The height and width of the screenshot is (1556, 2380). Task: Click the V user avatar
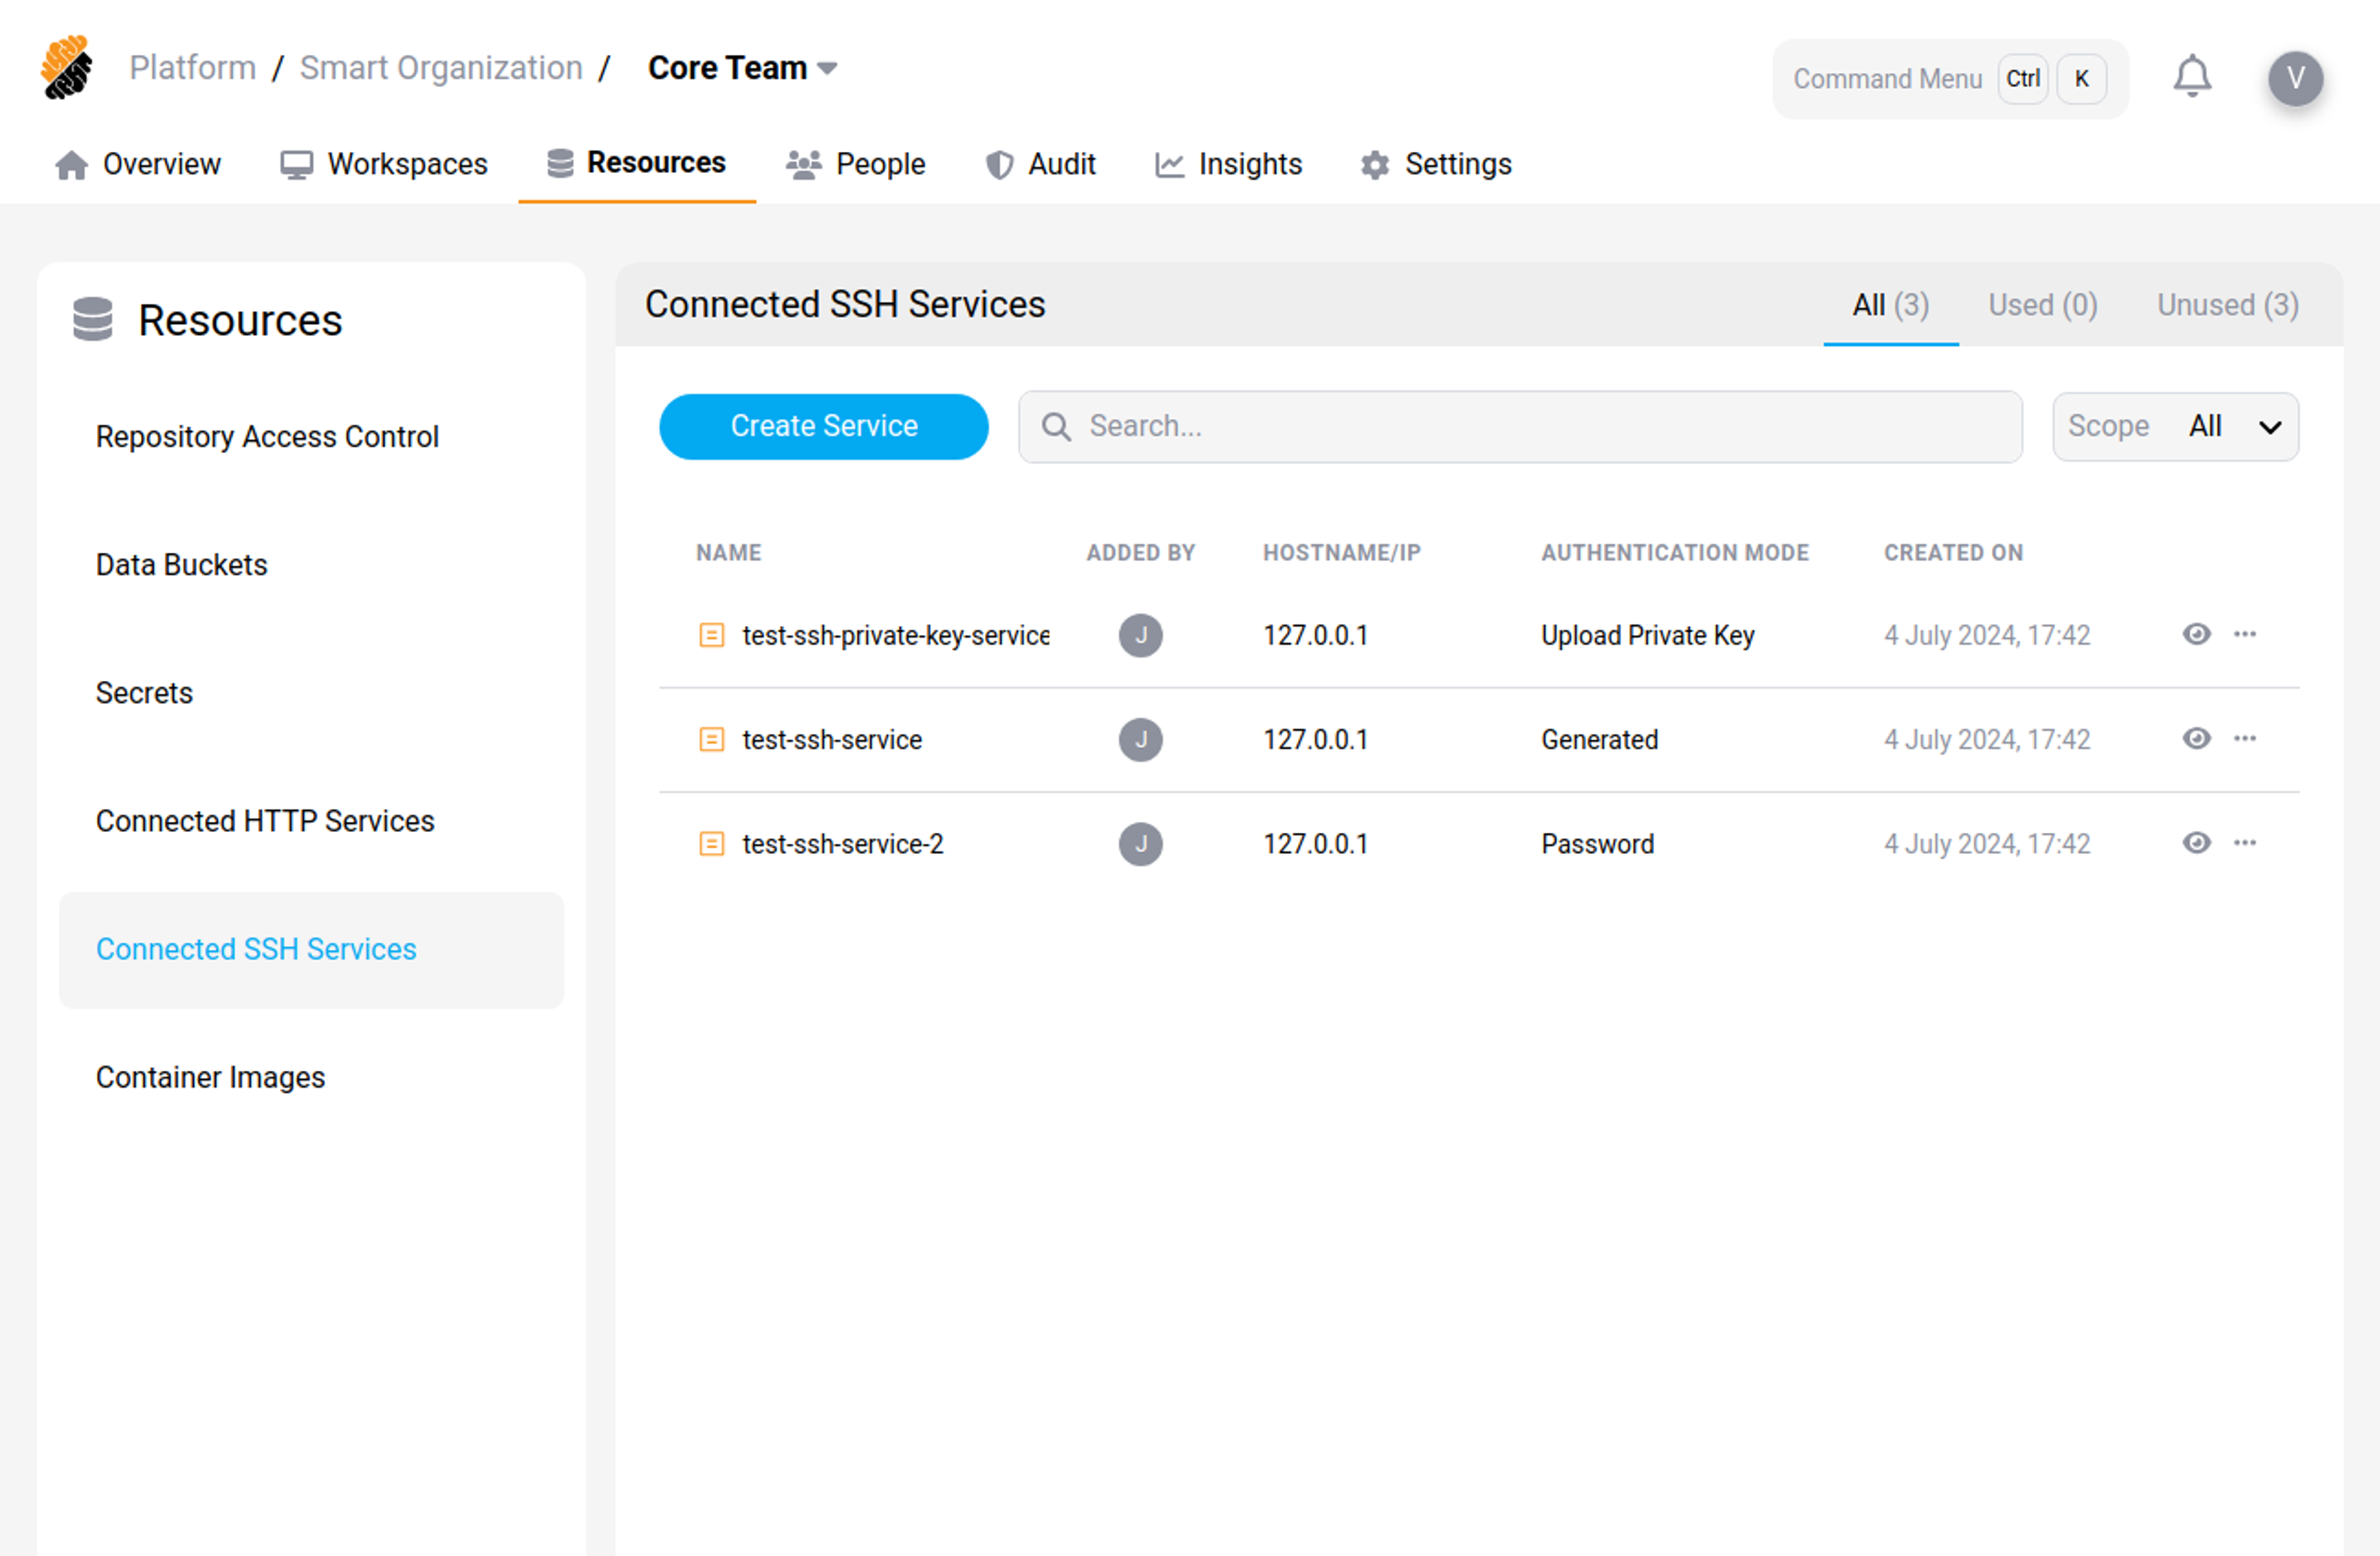pos(2294,78)
